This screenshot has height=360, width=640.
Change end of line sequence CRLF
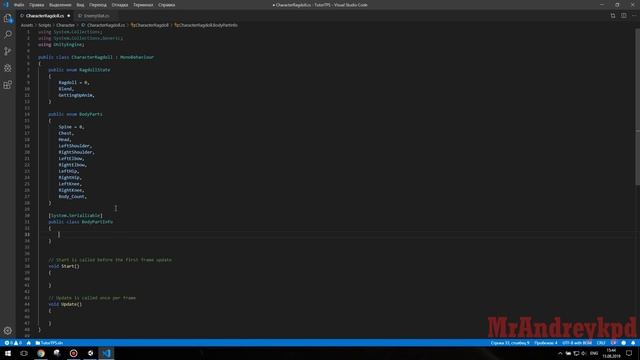(x=601, y=343)
